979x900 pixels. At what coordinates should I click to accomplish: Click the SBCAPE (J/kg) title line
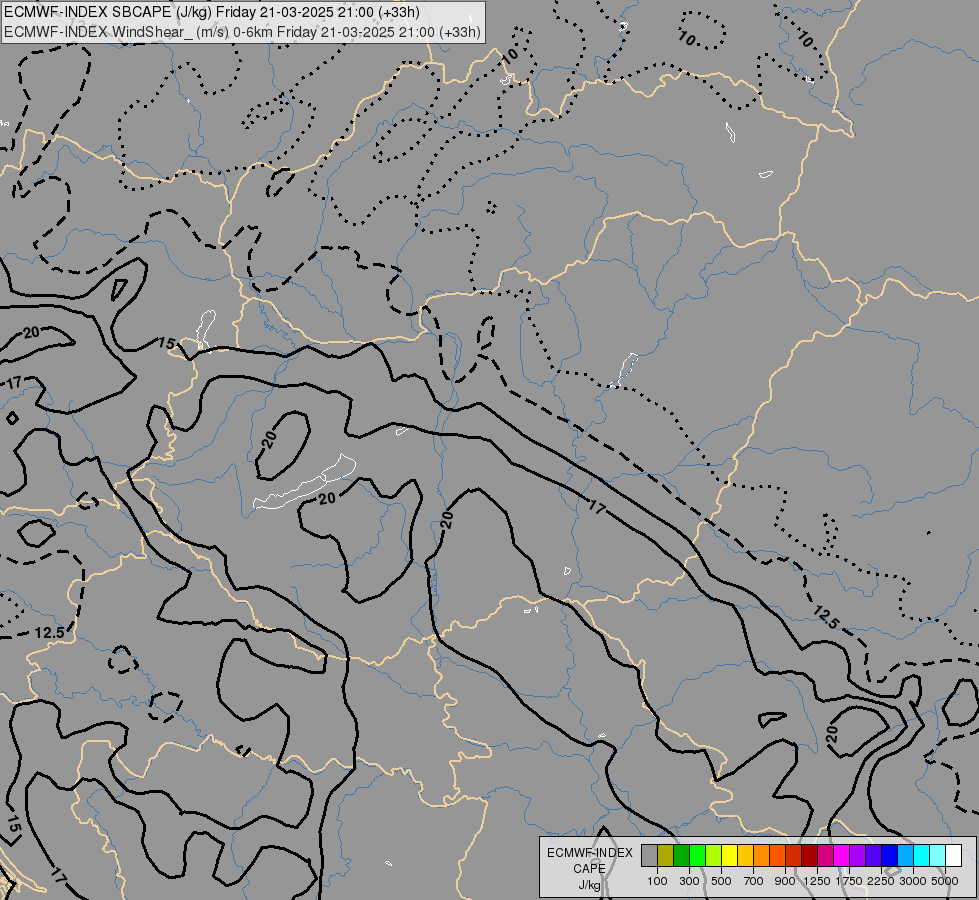click(212, 12)
